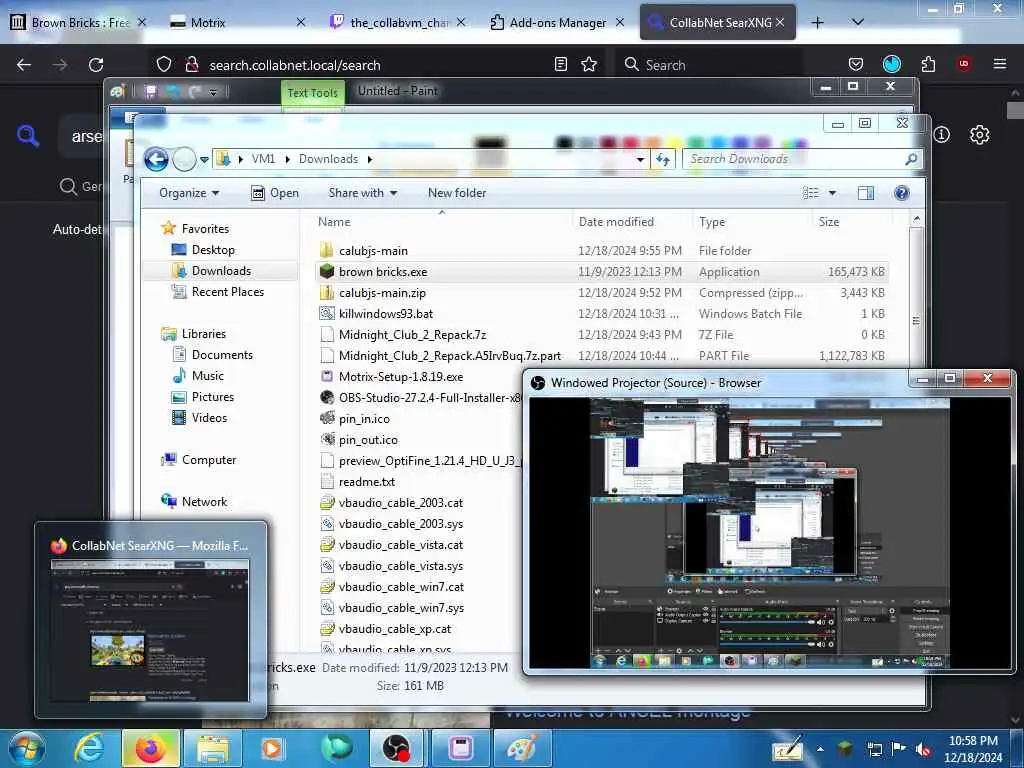This screenshot has width=1024, height=768.
Task: Open Documents library in navigation pane
Action: 213,355
